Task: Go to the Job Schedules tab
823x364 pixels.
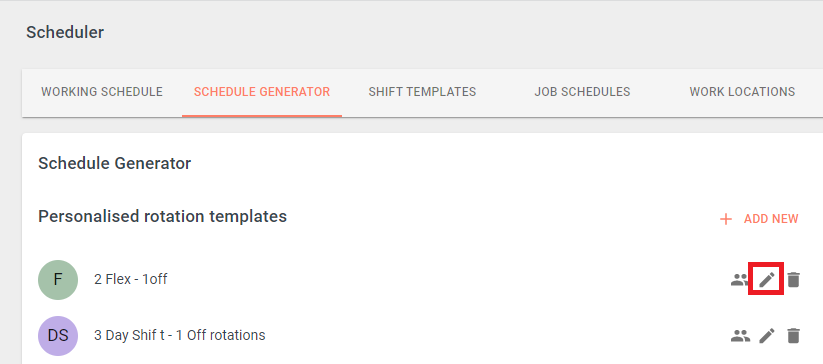Action: 582,92
